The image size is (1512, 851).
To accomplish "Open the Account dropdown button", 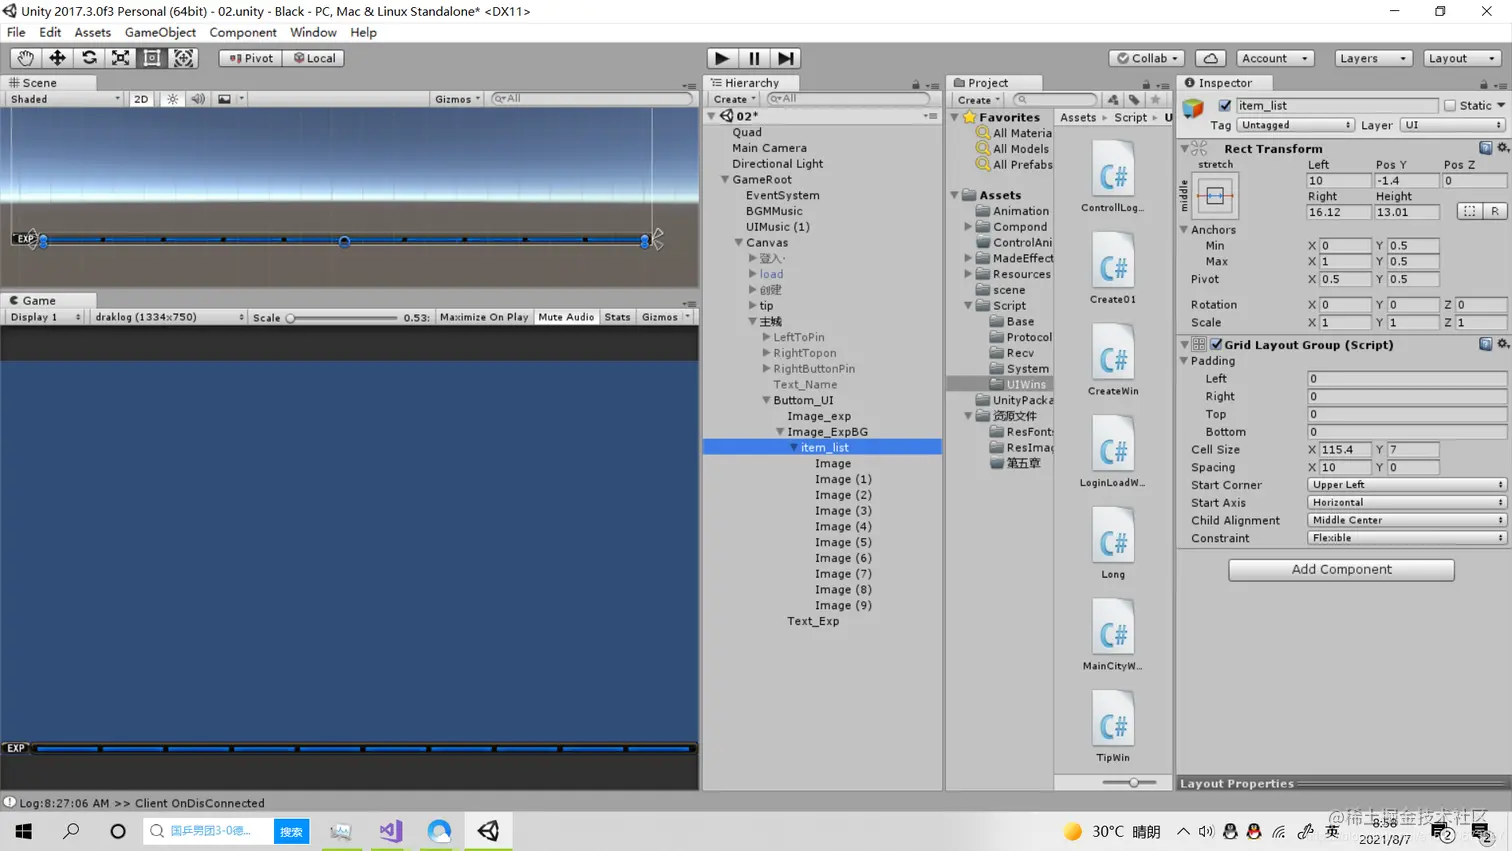I will [1274, 58].
